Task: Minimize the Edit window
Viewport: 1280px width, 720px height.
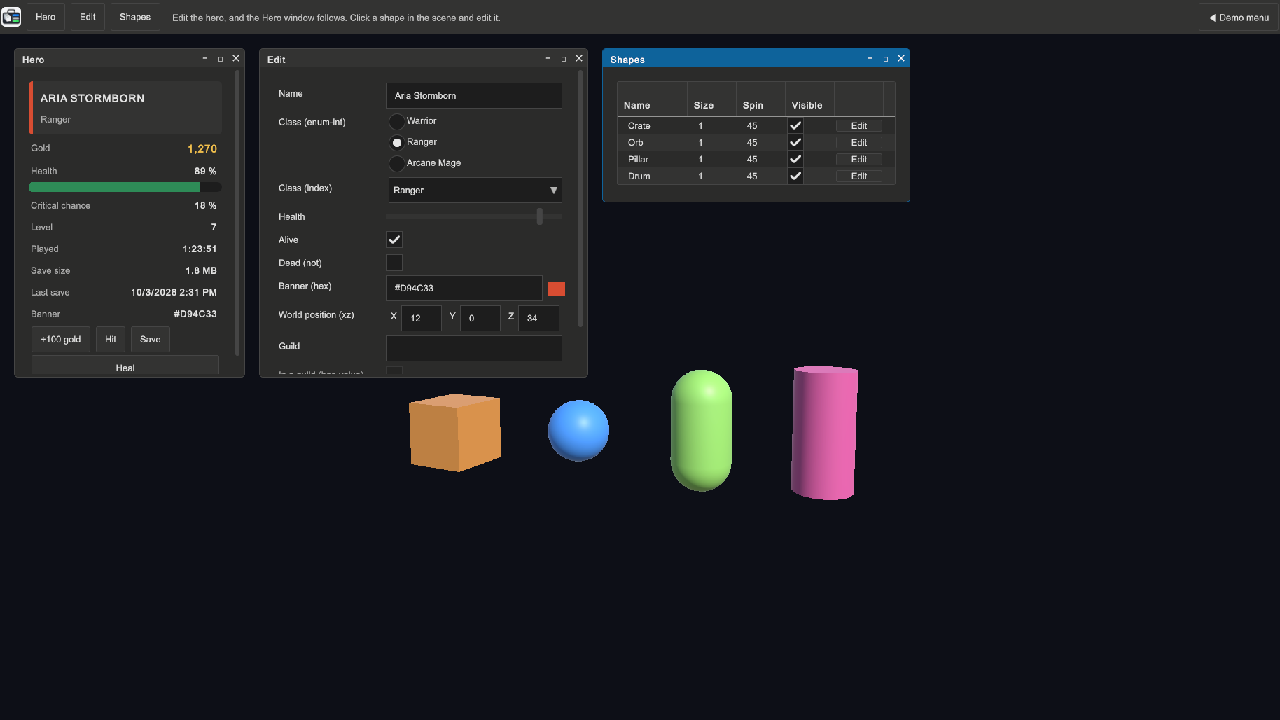Action: [x=548, y=59]
